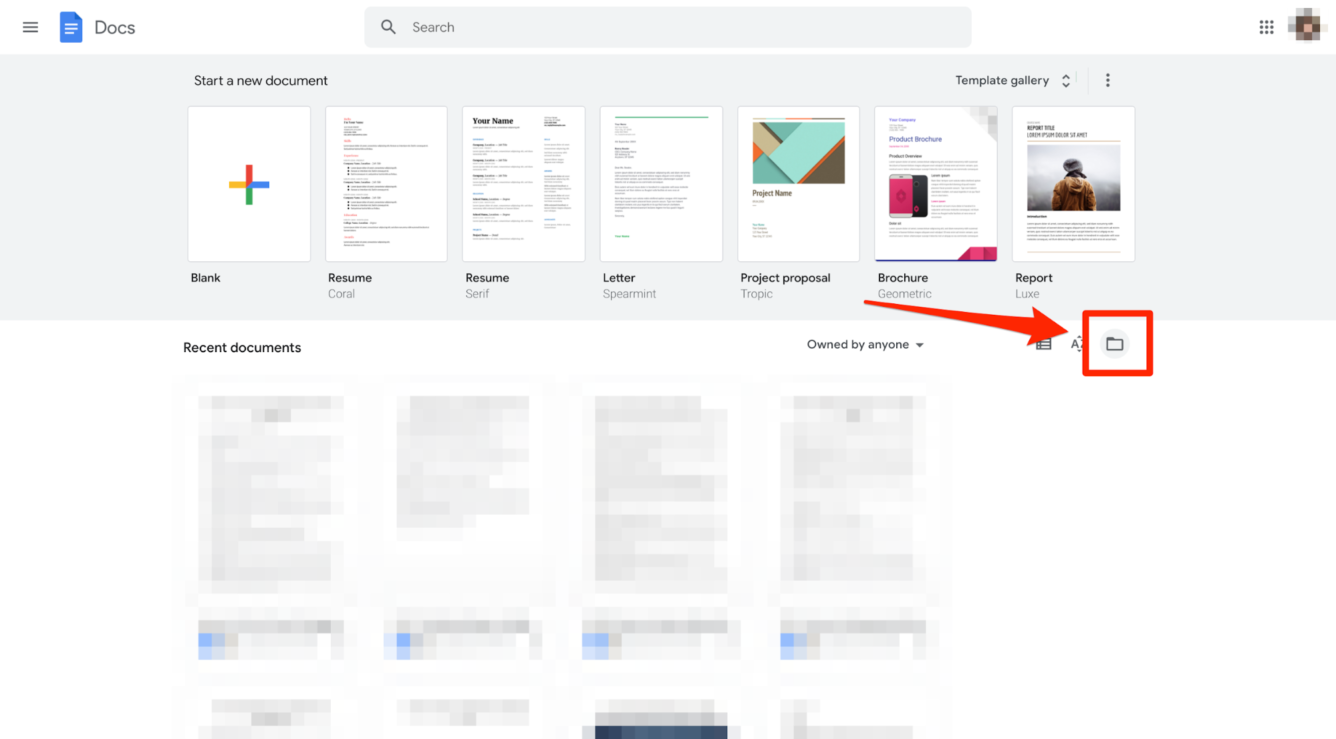
Task: Click the search magnifier icon
Action: (389, 27)
